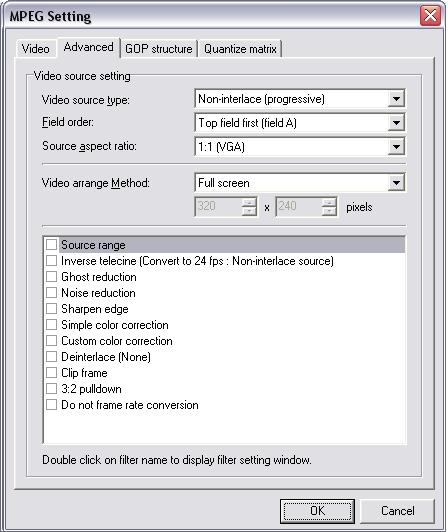Enable the Source range checkbox
Image resolution: width=448 pixels, height=532 pixels.
52,245
